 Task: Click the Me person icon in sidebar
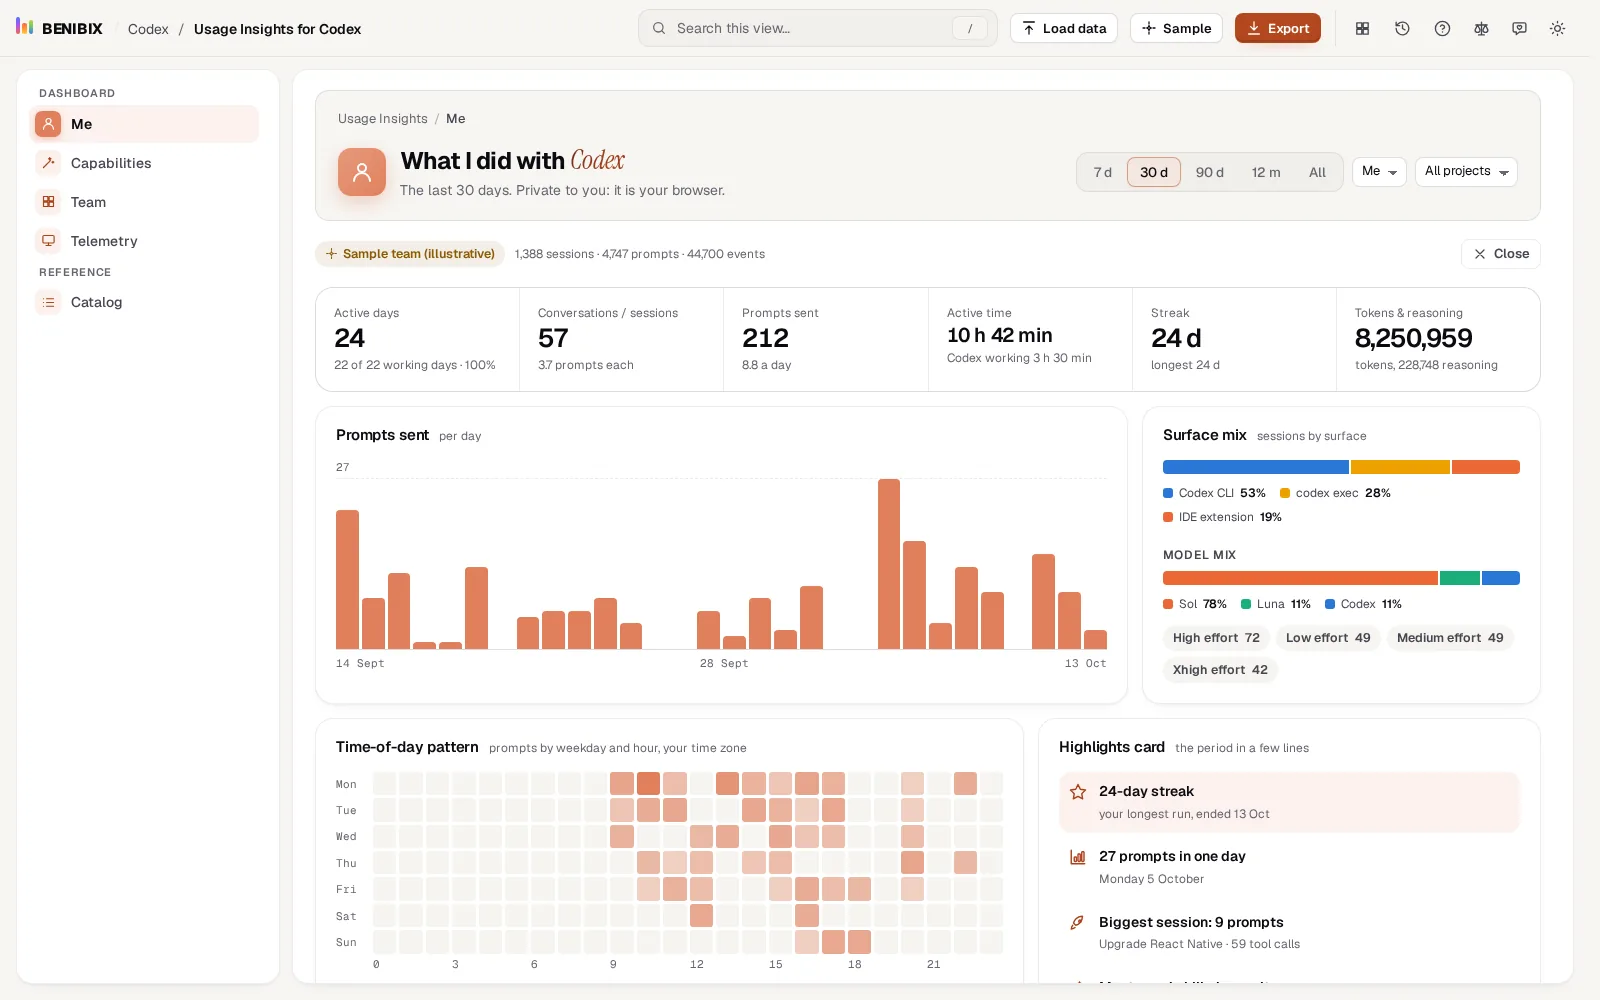tap(48, 124)
